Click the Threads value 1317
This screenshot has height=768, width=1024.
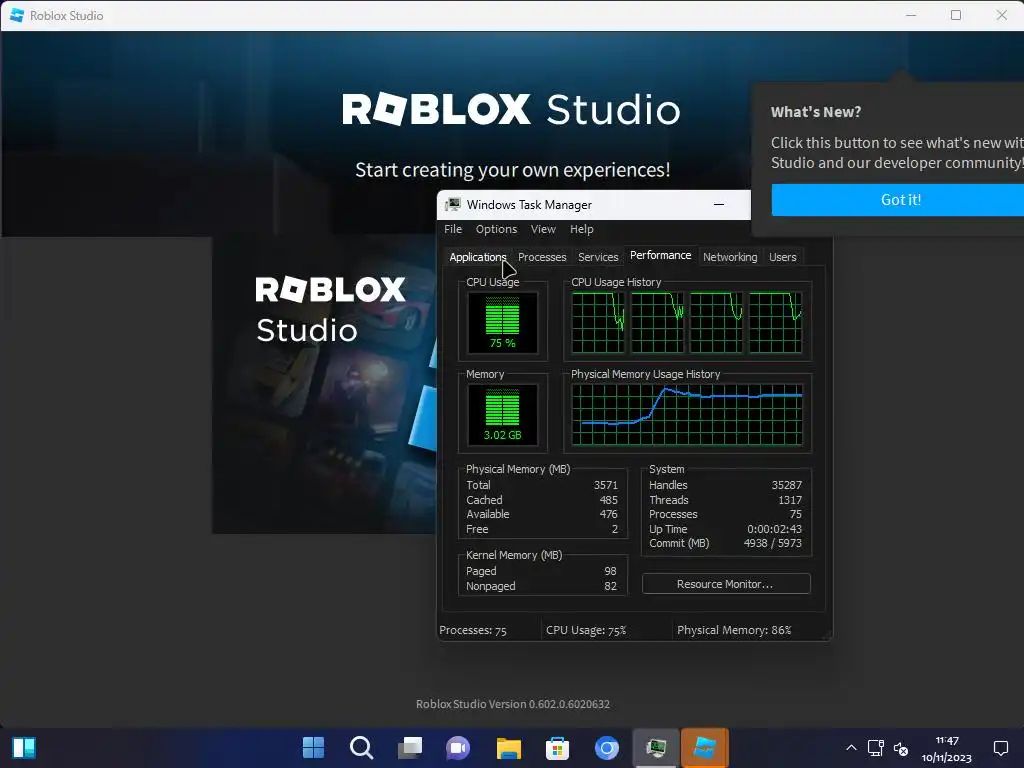(x=790, y=500)
